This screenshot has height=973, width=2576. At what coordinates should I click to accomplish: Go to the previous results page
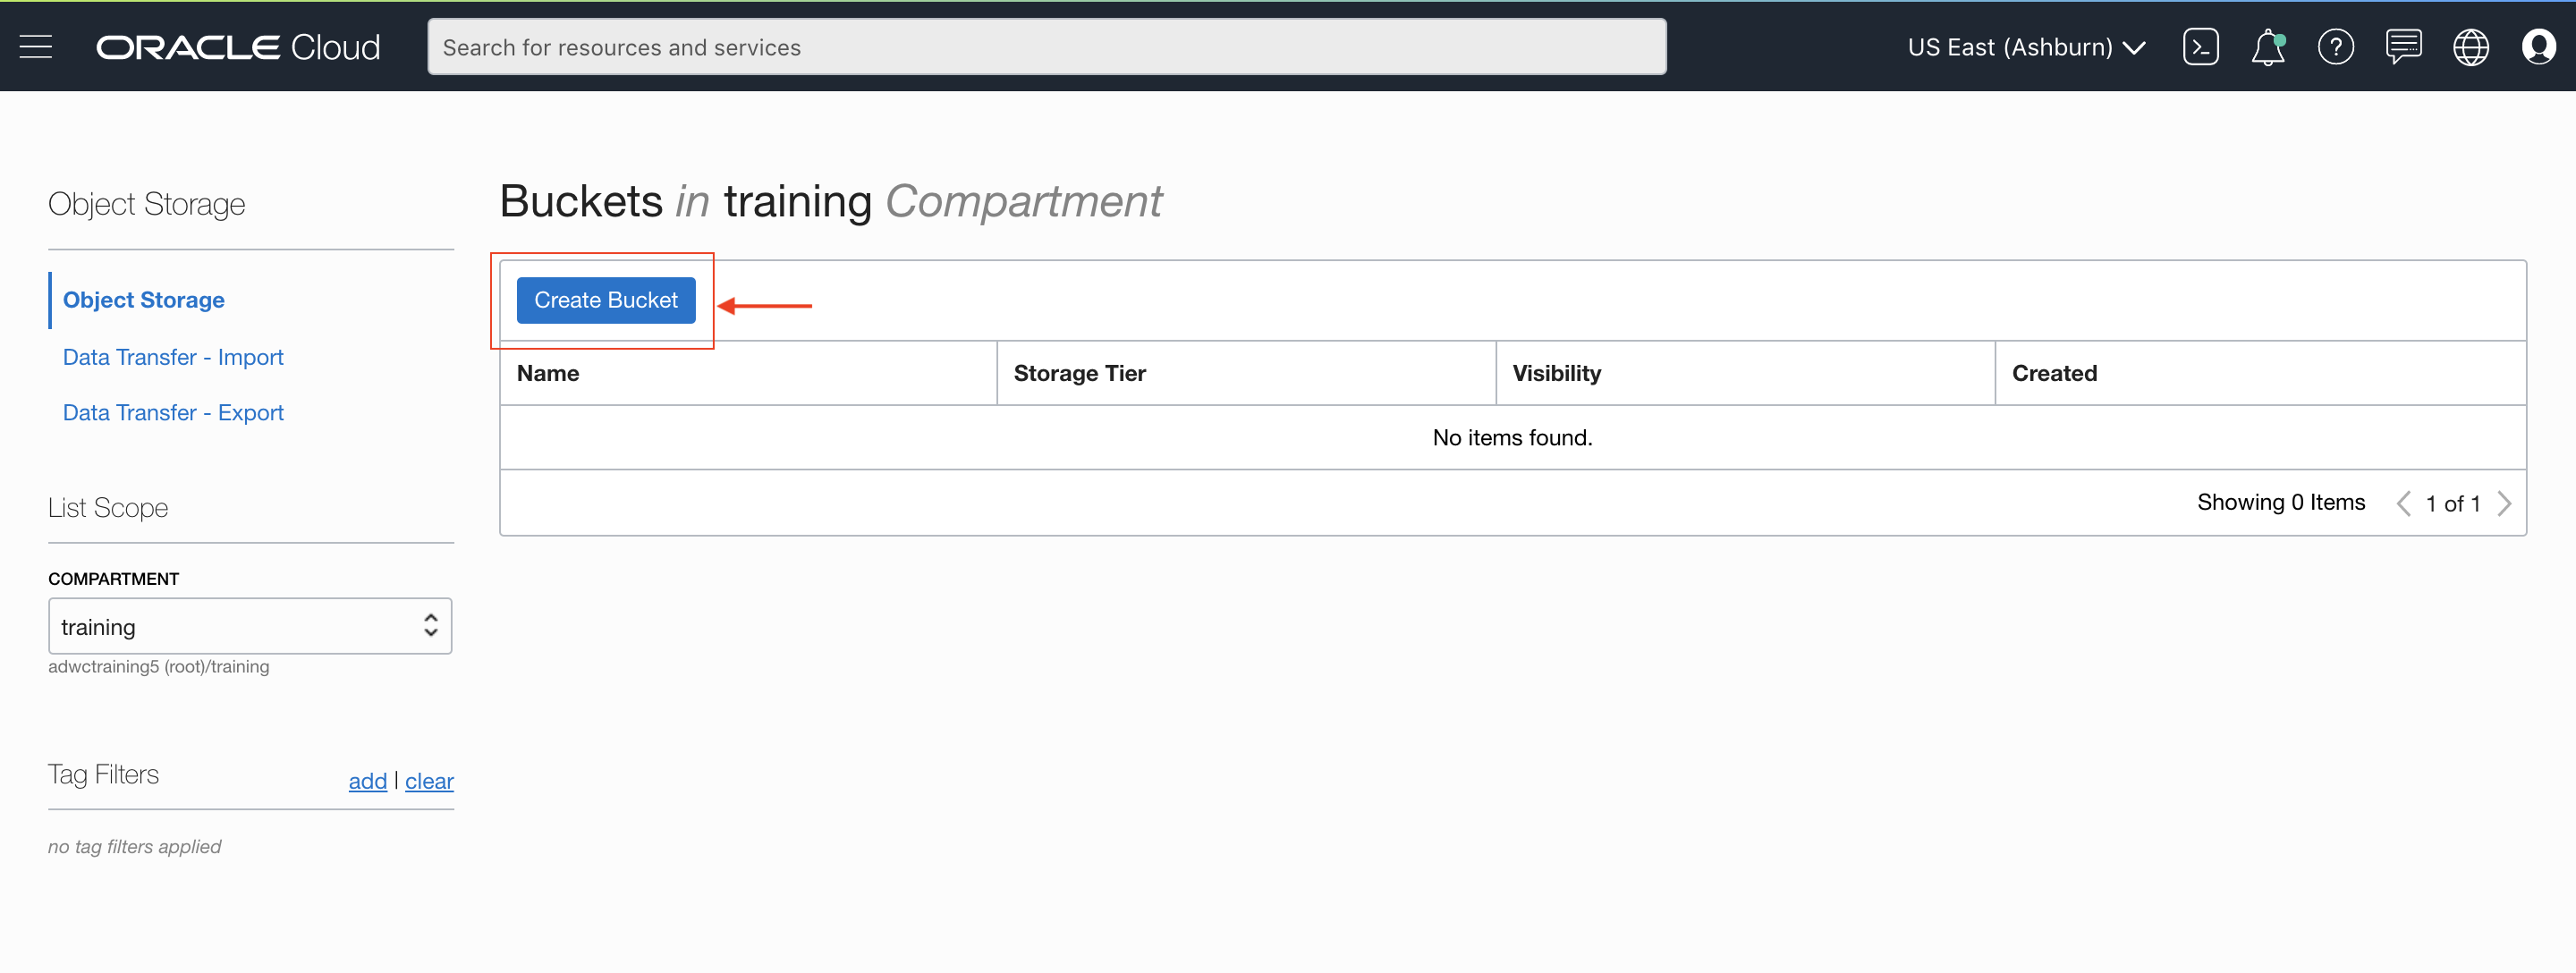coord(2403,503)
